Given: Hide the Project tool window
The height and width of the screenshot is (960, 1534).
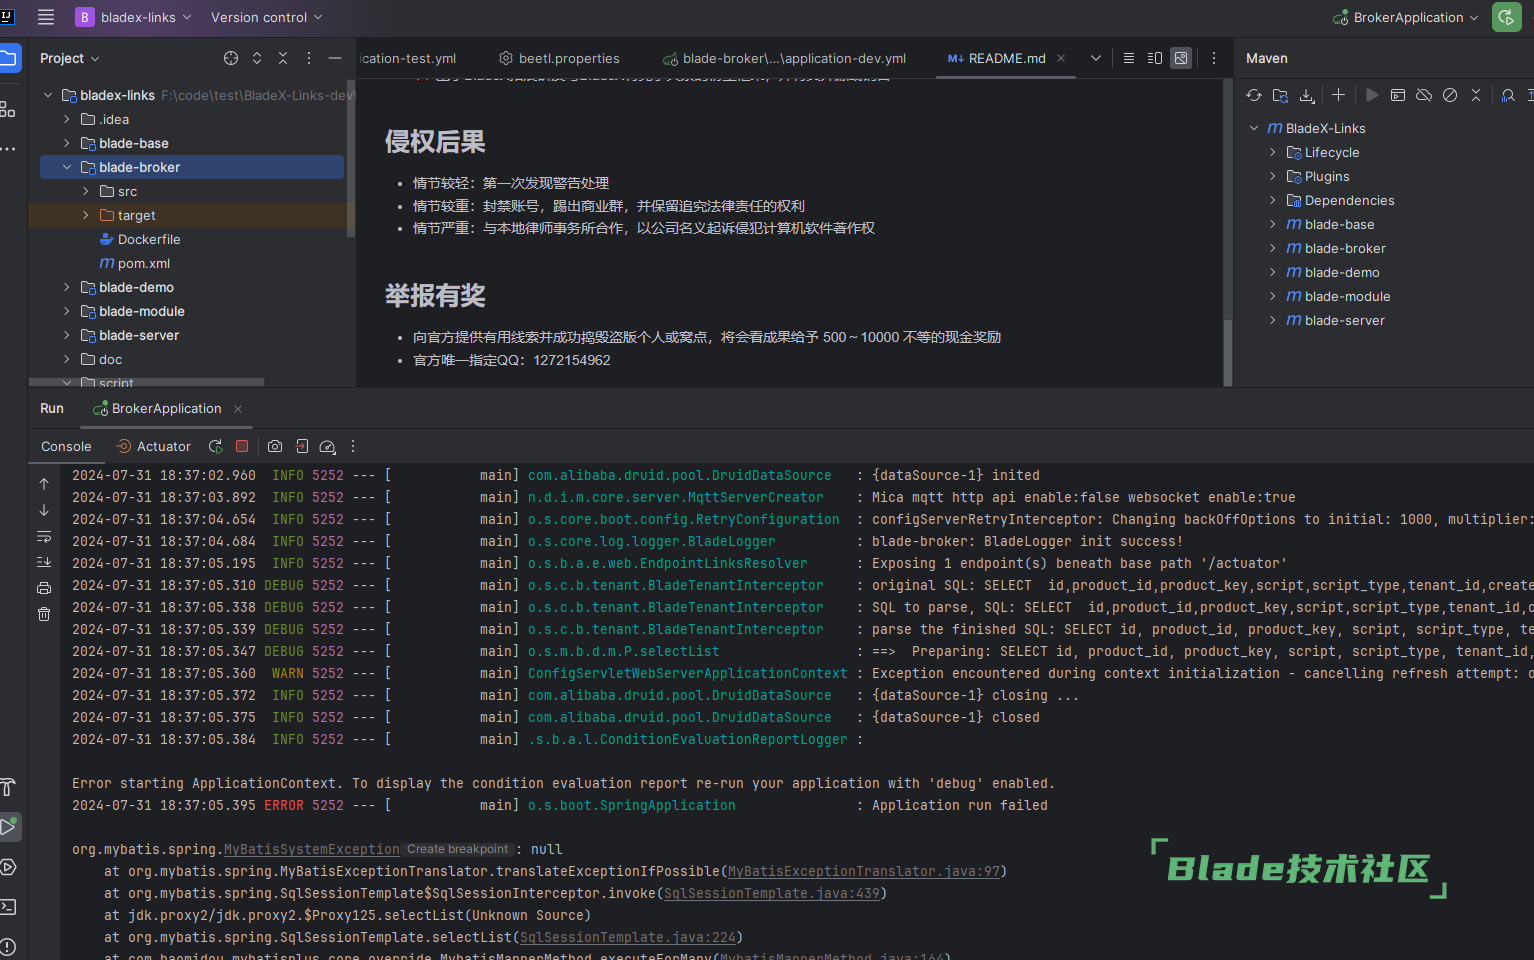Looking at the screenshot, I should click(335, 58).
